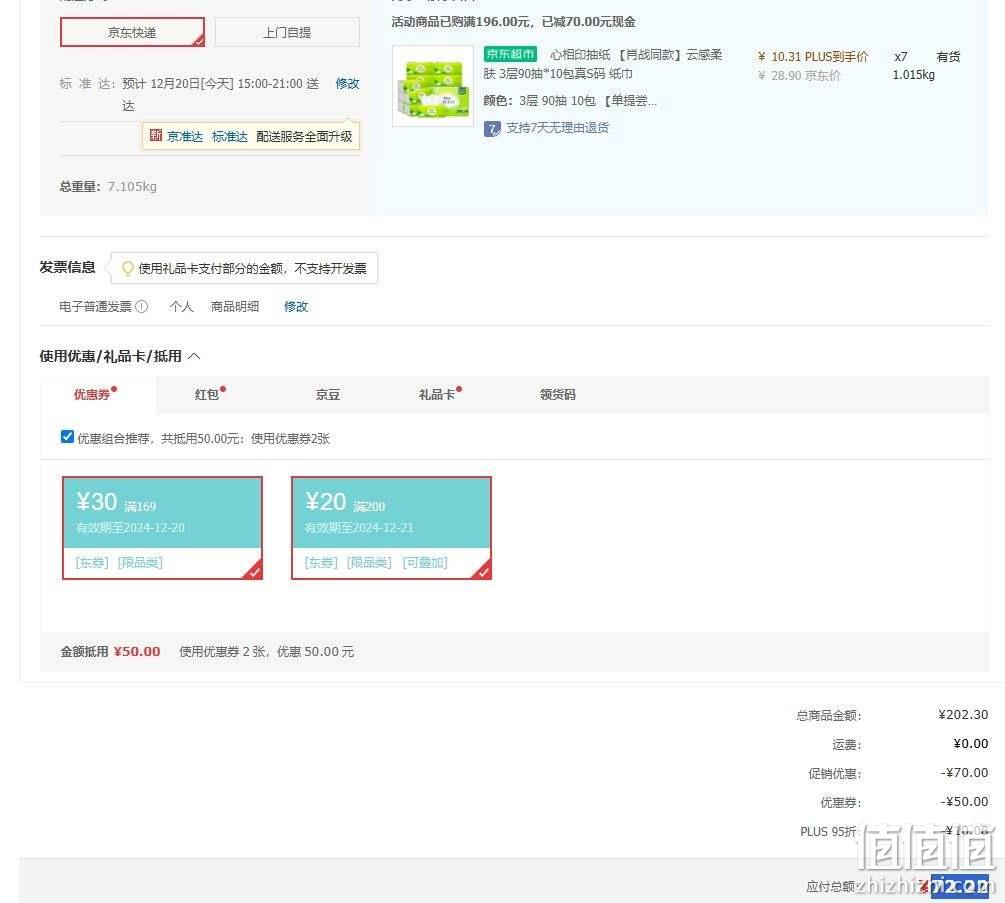
Task: Open 京准达 service link
Action: click(185, 137)
